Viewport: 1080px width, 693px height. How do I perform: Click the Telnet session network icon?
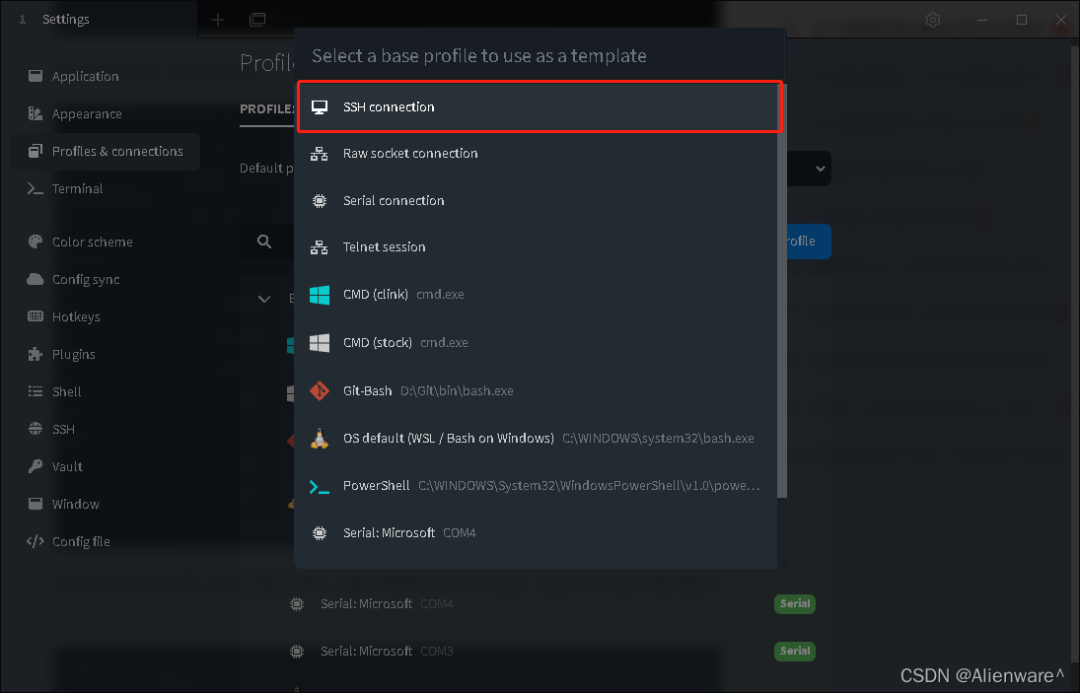319,247
